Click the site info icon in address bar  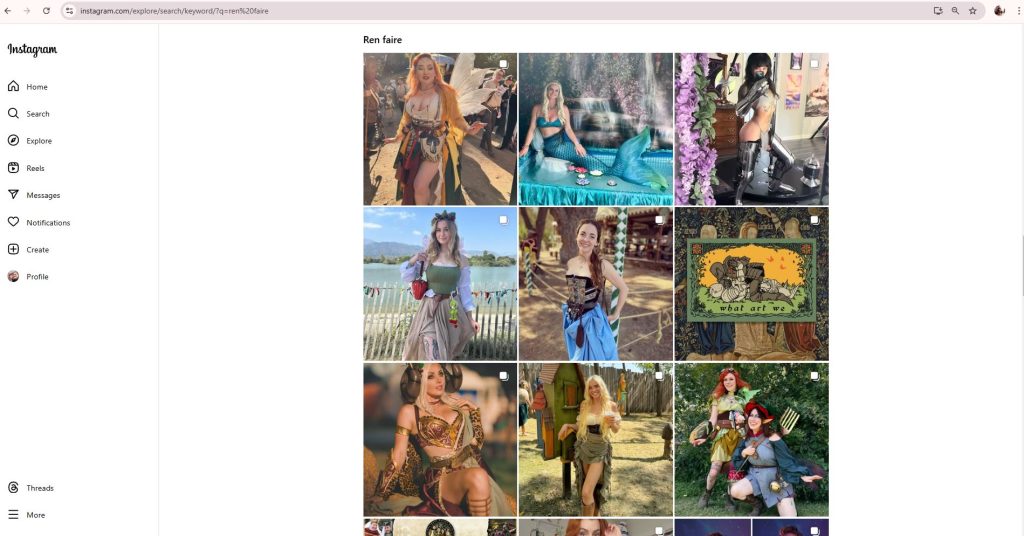(x=69, y=10)
